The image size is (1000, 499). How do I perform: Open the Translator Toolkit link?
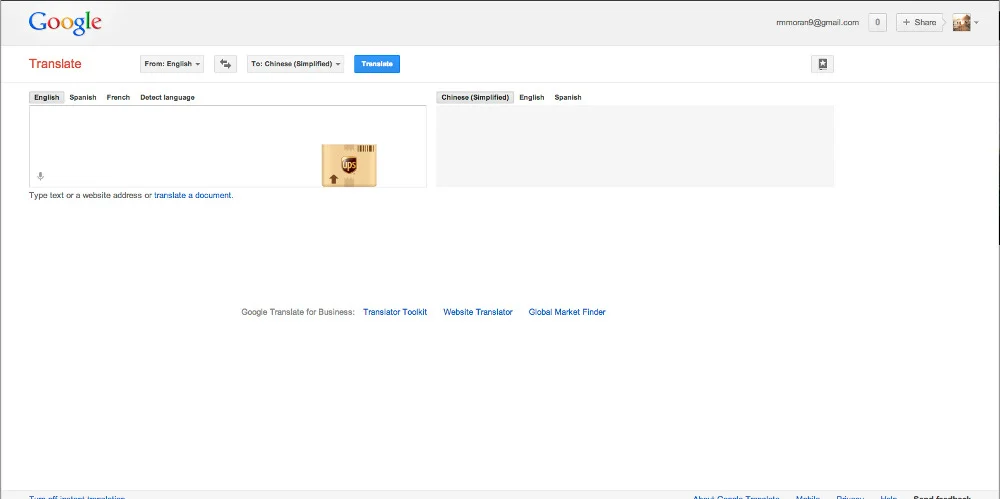tap(395, 312)
